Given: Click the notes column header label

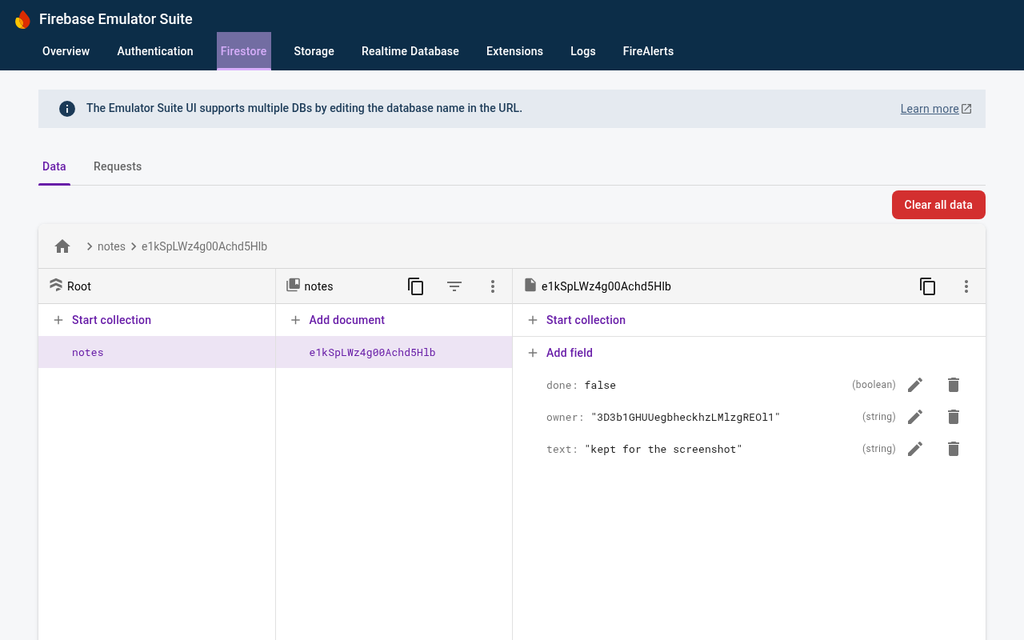Looking at the screenshot, I should [x=319, y=286].
